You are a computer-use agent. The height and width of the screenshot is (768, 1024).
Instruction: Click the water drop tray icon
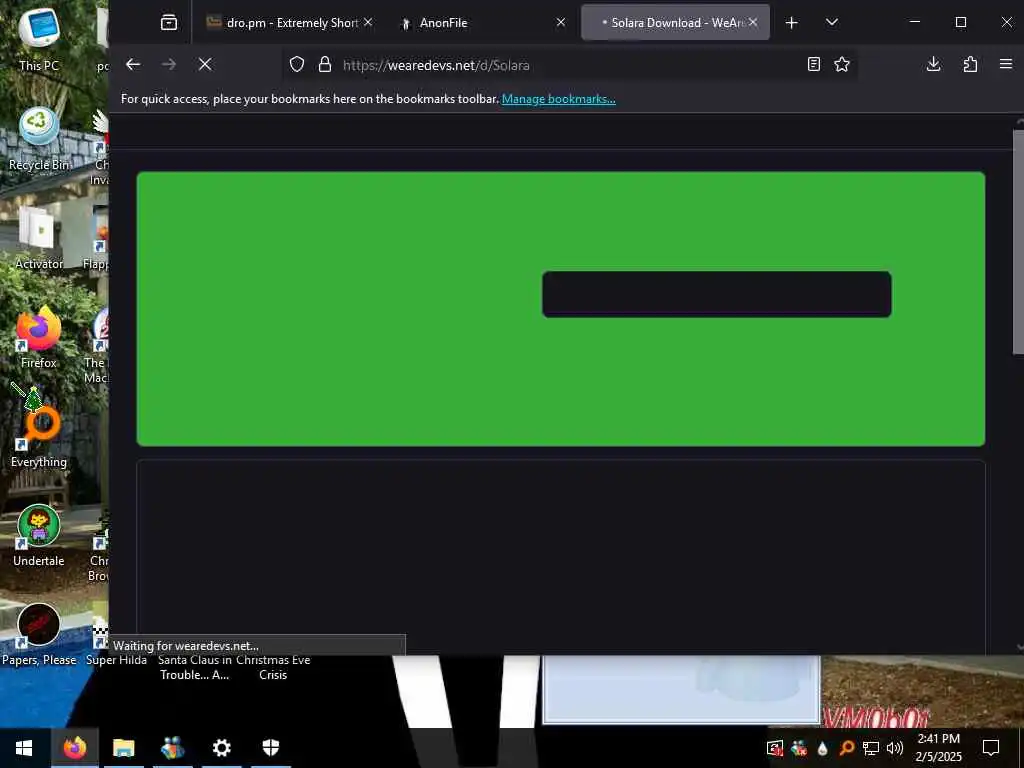(823, 748)
